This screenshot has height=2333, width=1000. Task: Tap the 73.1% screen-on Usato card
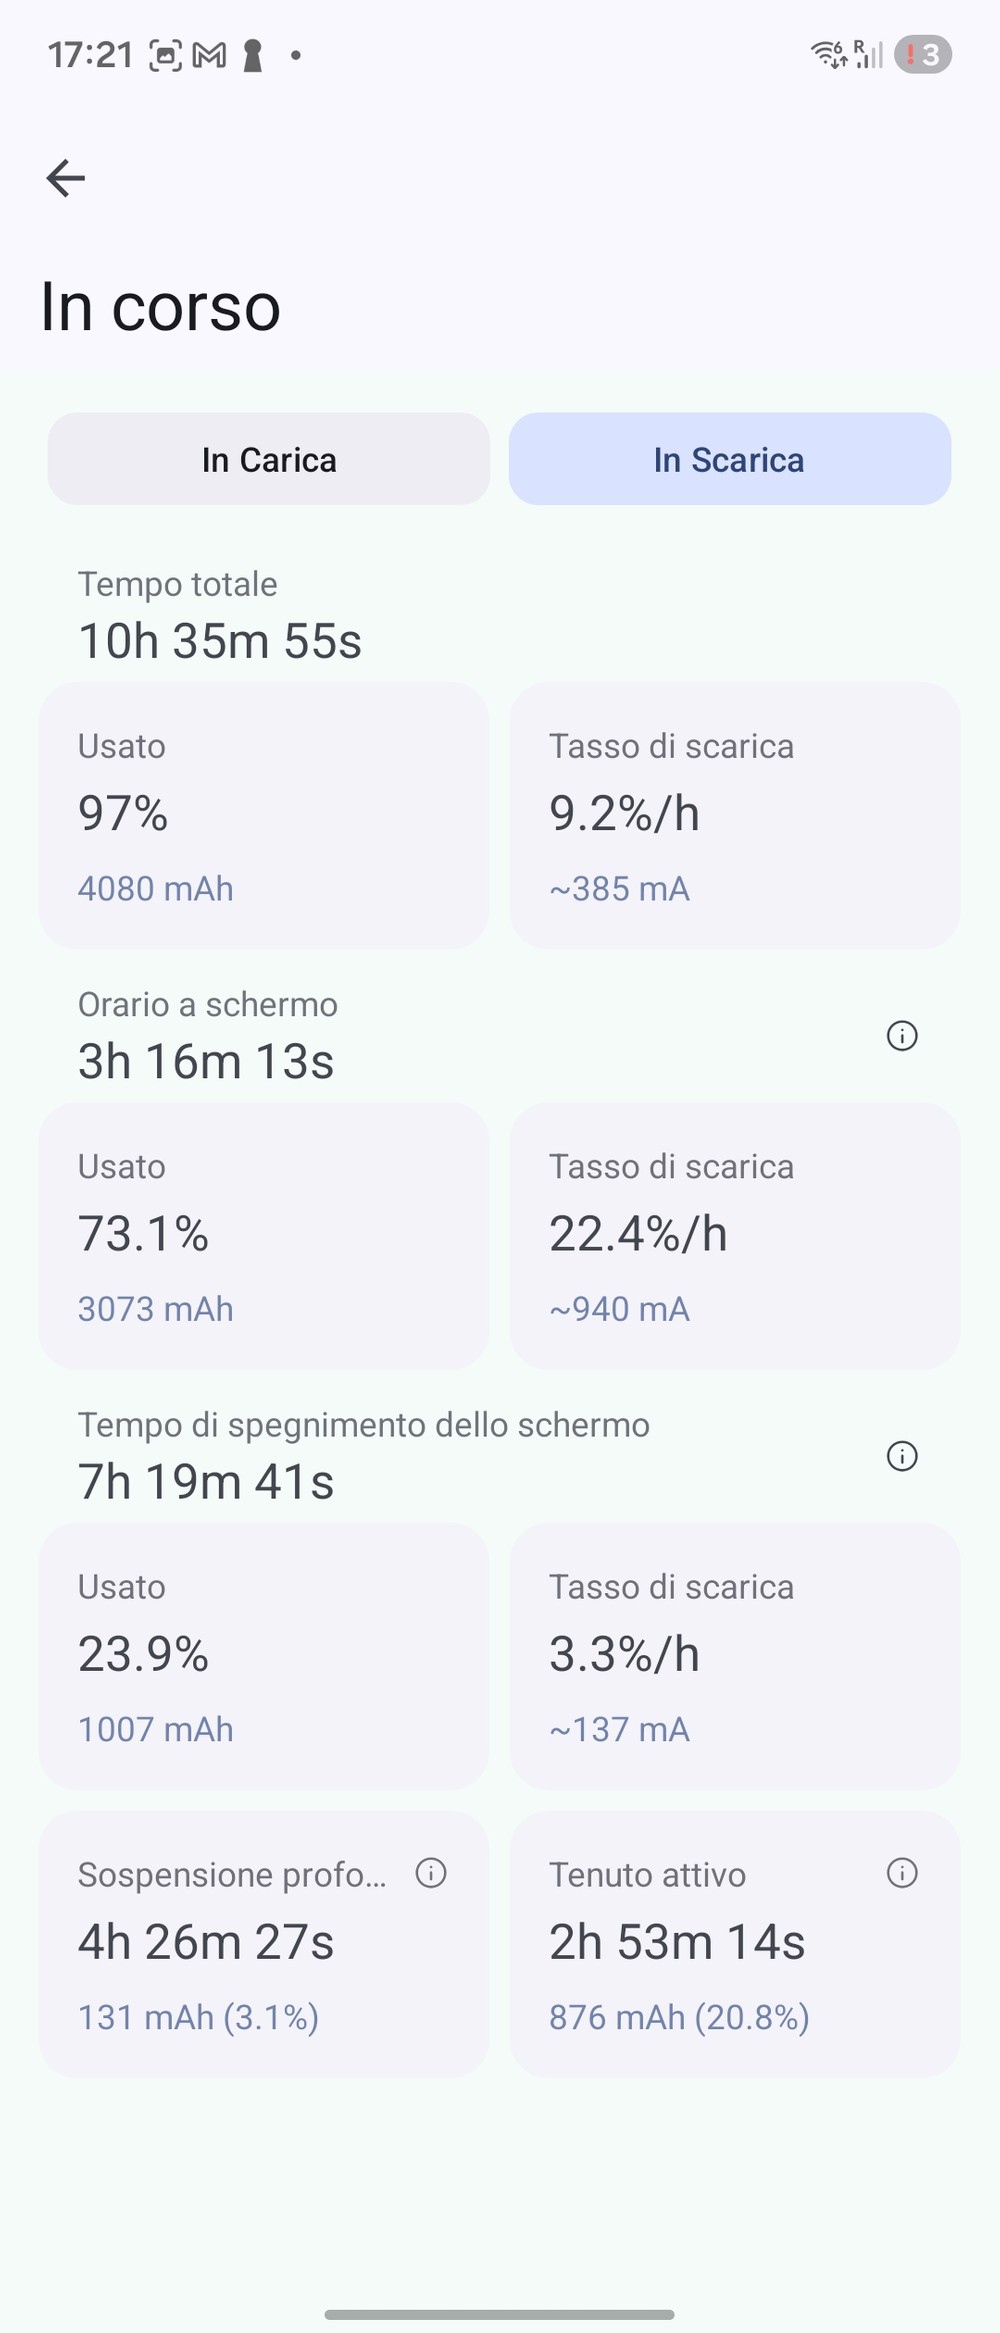click(264, 1236)
